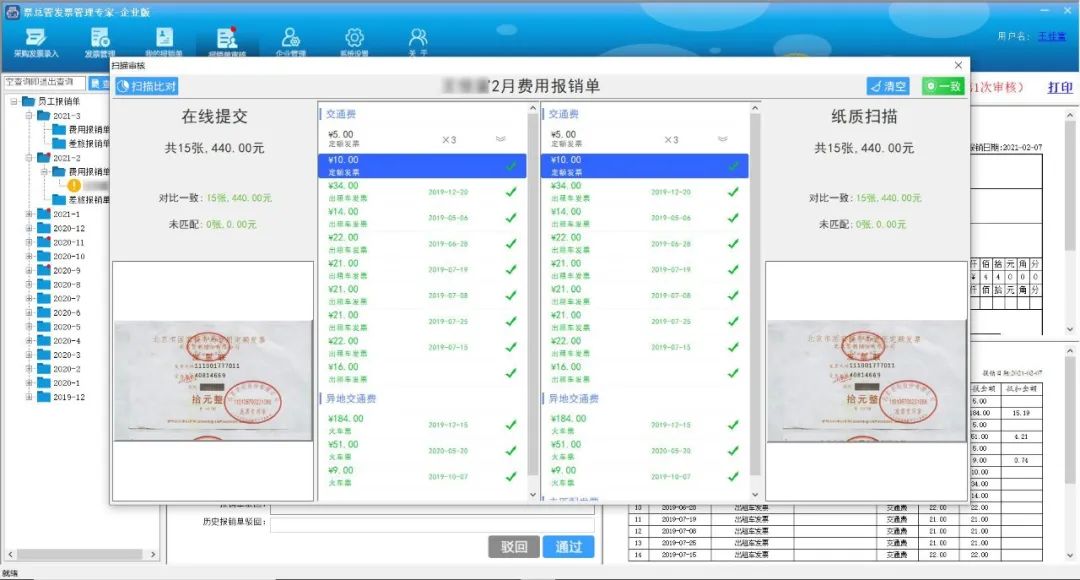Click green checkmark on right ¥184.00 train row

tap(734, 424)
